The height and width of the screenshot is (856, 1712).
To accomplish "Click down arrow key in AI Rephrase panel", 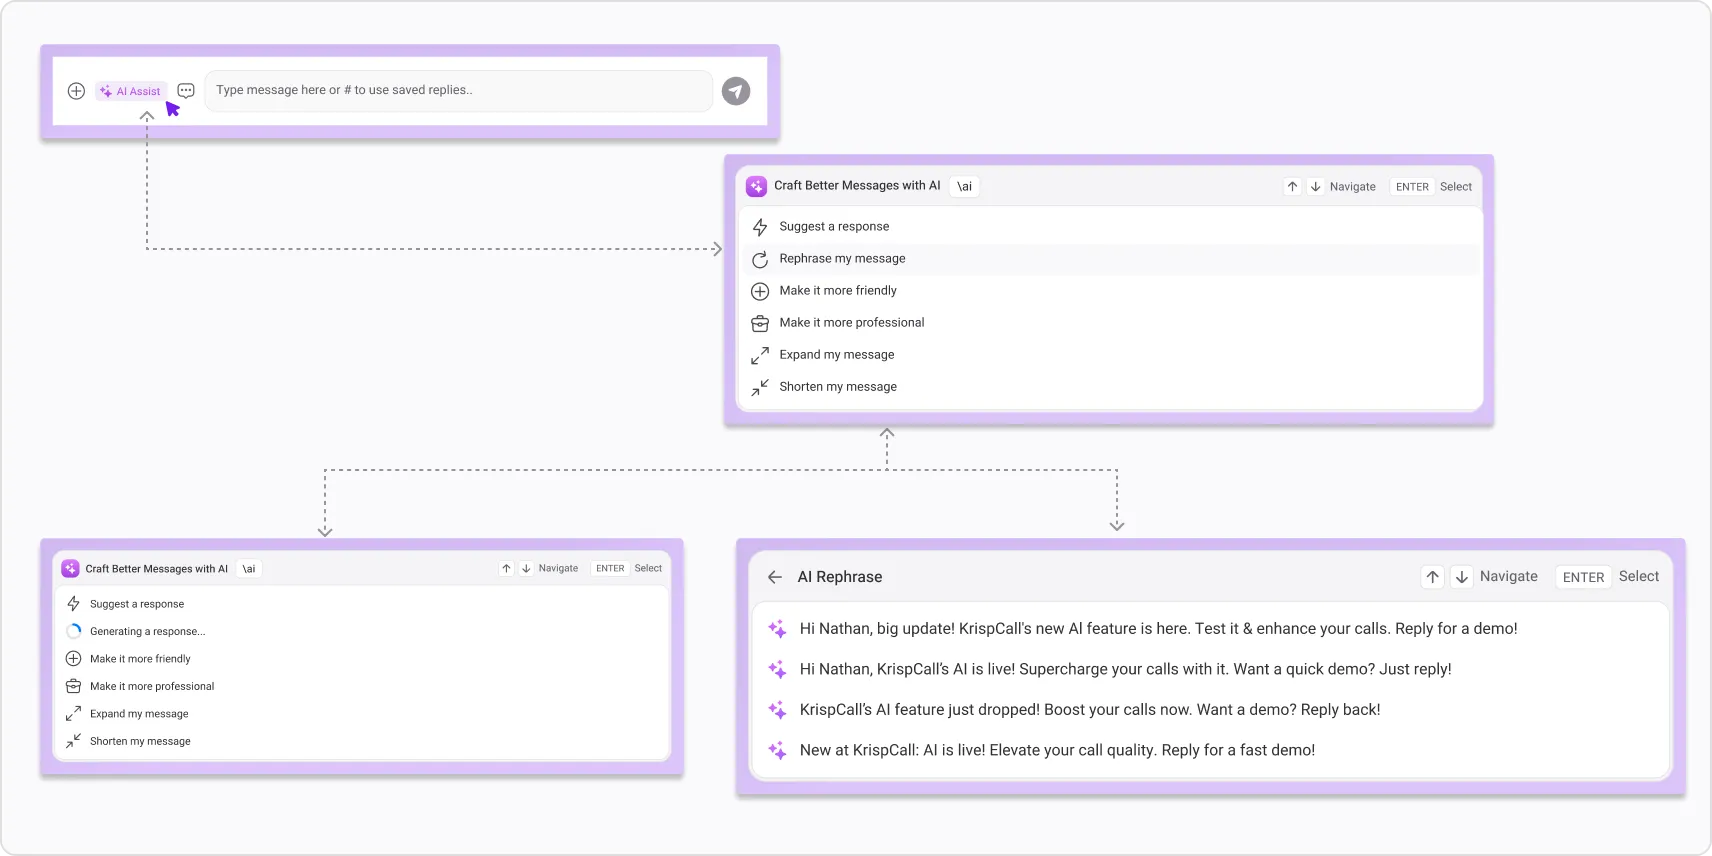I will pyautogui.click(x=1462, y=577).
